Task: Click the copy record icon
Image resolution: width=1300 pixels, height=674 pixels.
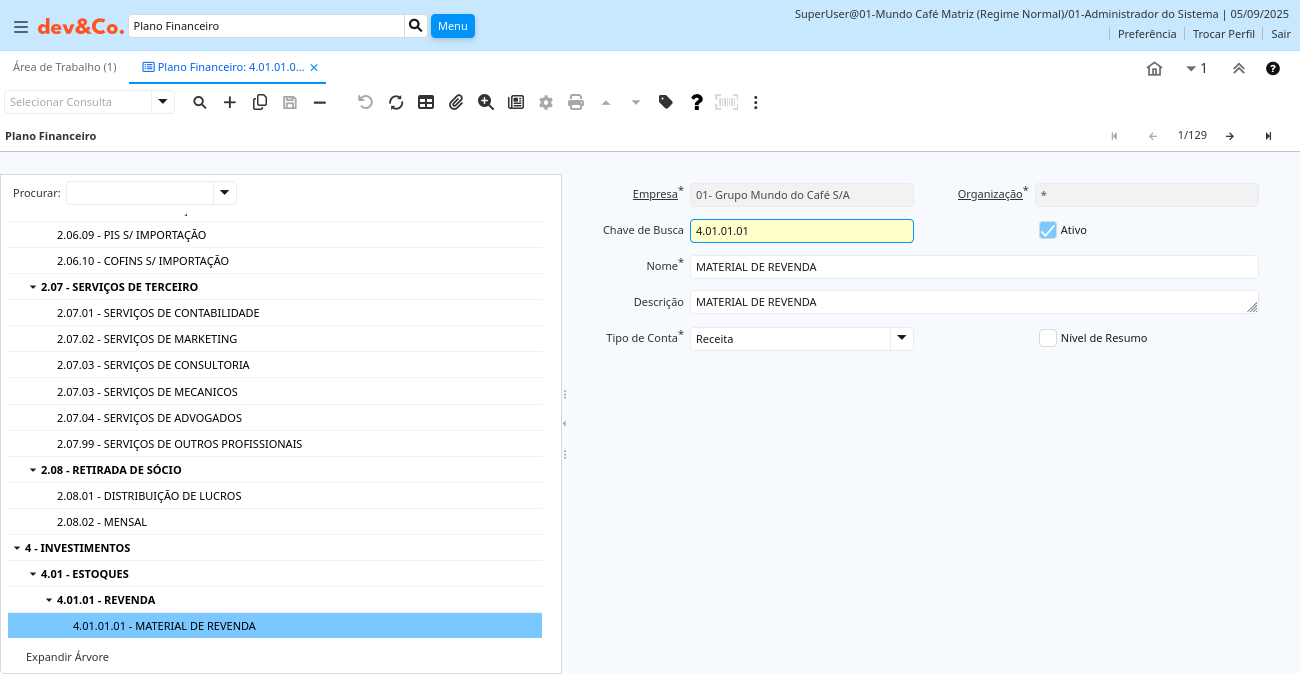Action: 260,102
